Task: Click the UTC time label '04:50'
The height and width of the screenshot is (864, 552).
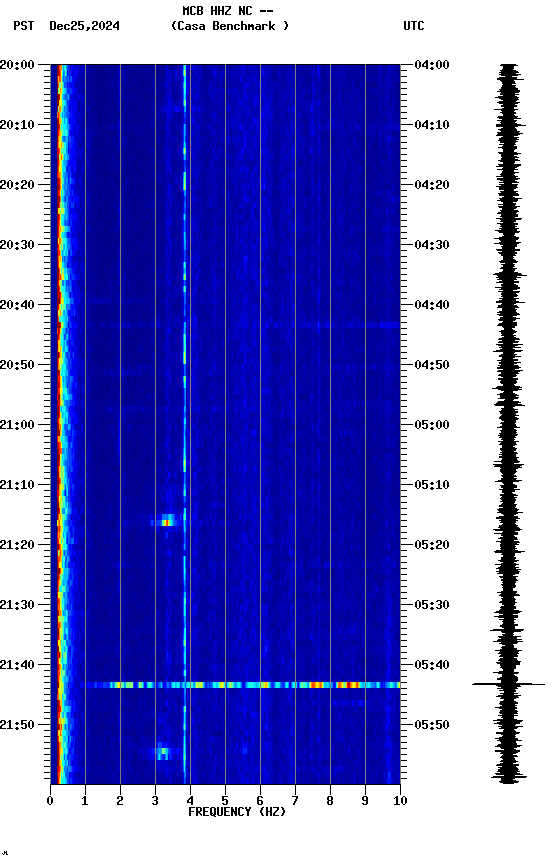Action: click(x=432, y=365)
